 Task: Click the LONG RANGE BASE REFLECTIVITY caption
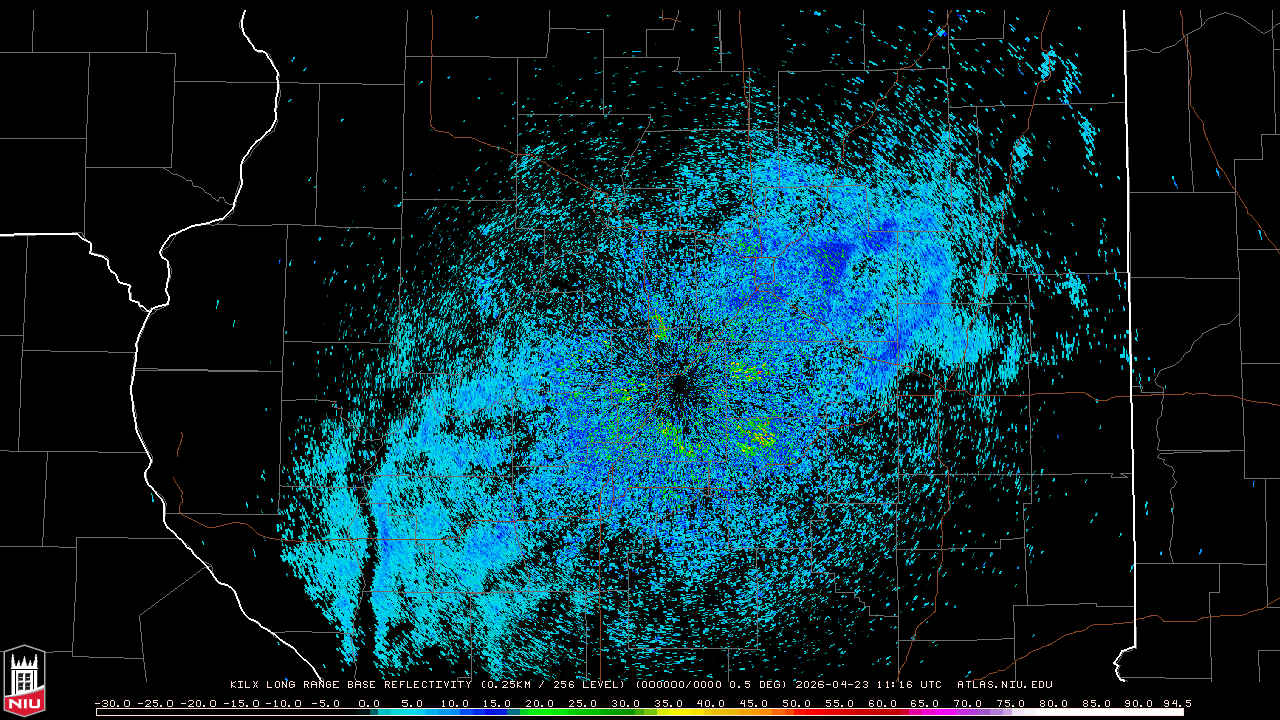(x=369, y=685)
